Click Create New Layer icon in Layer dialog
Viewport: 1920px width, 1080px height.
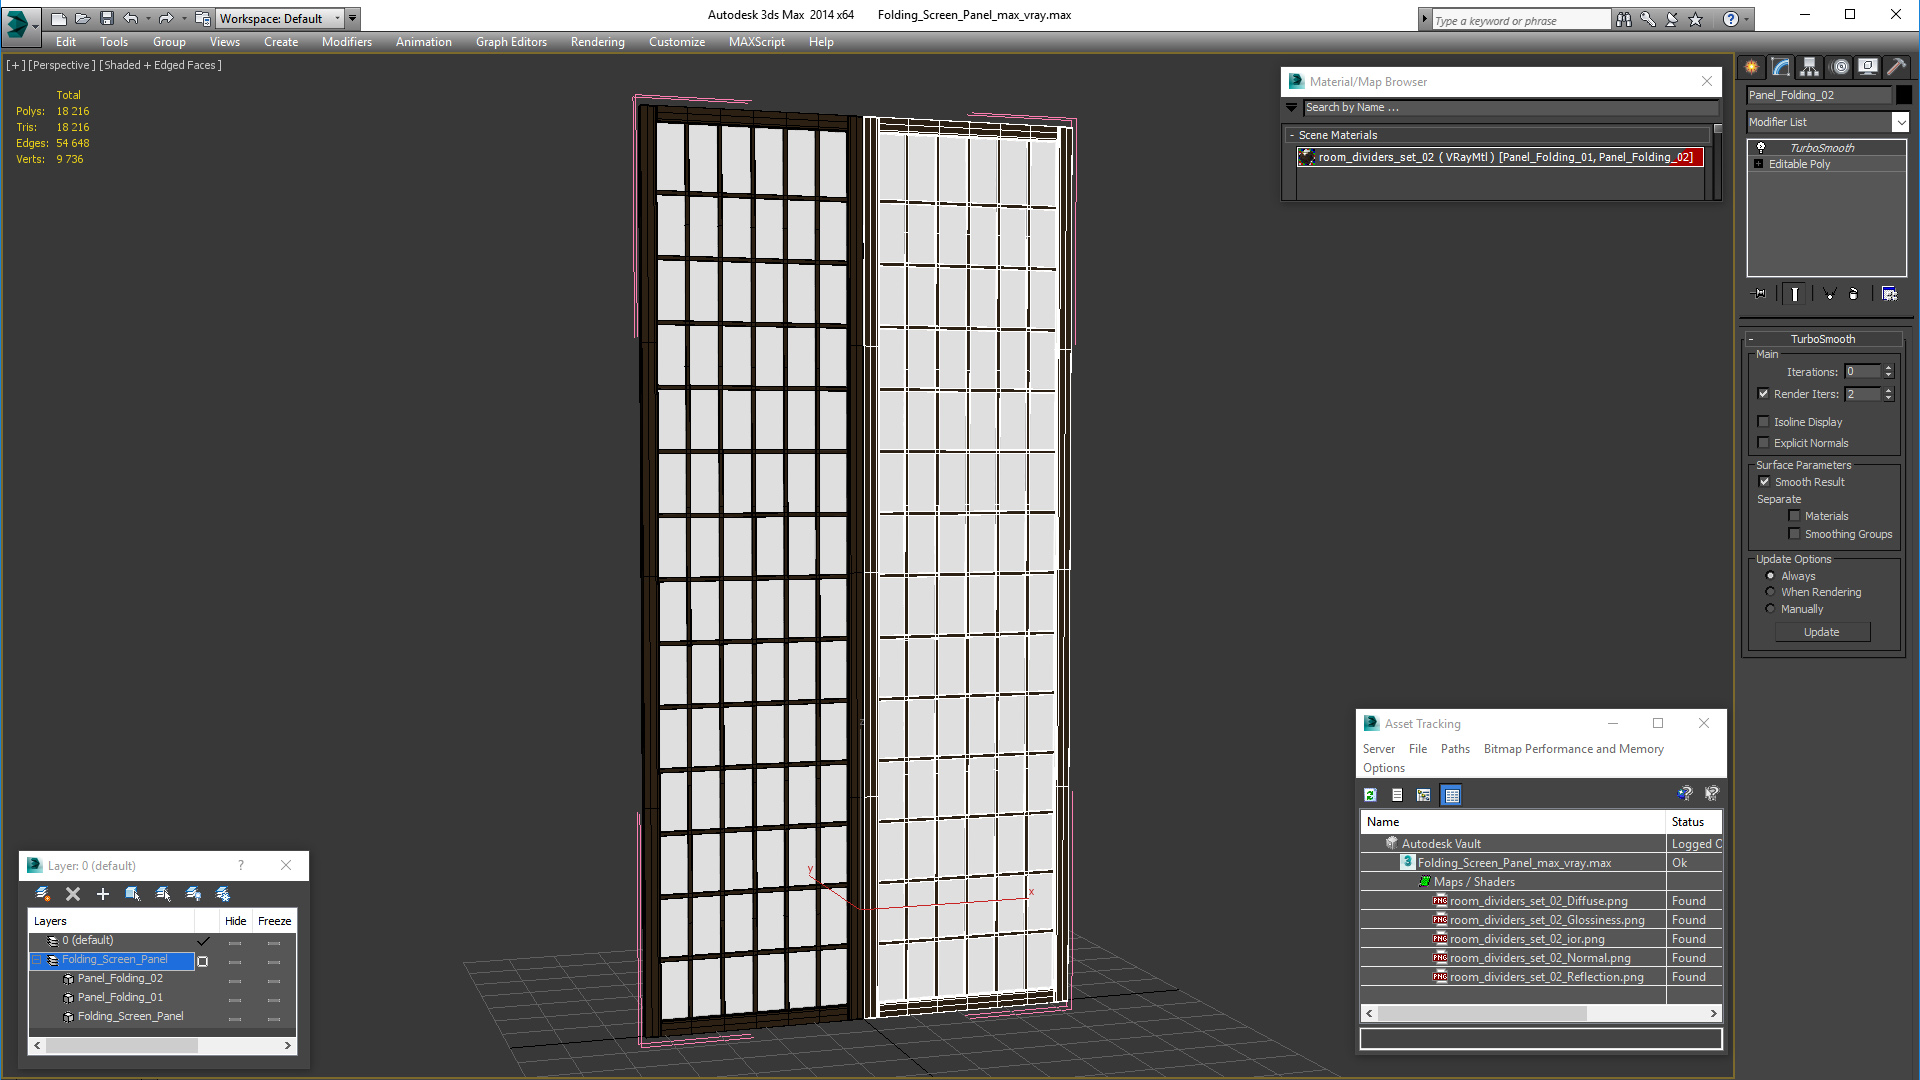42,894
